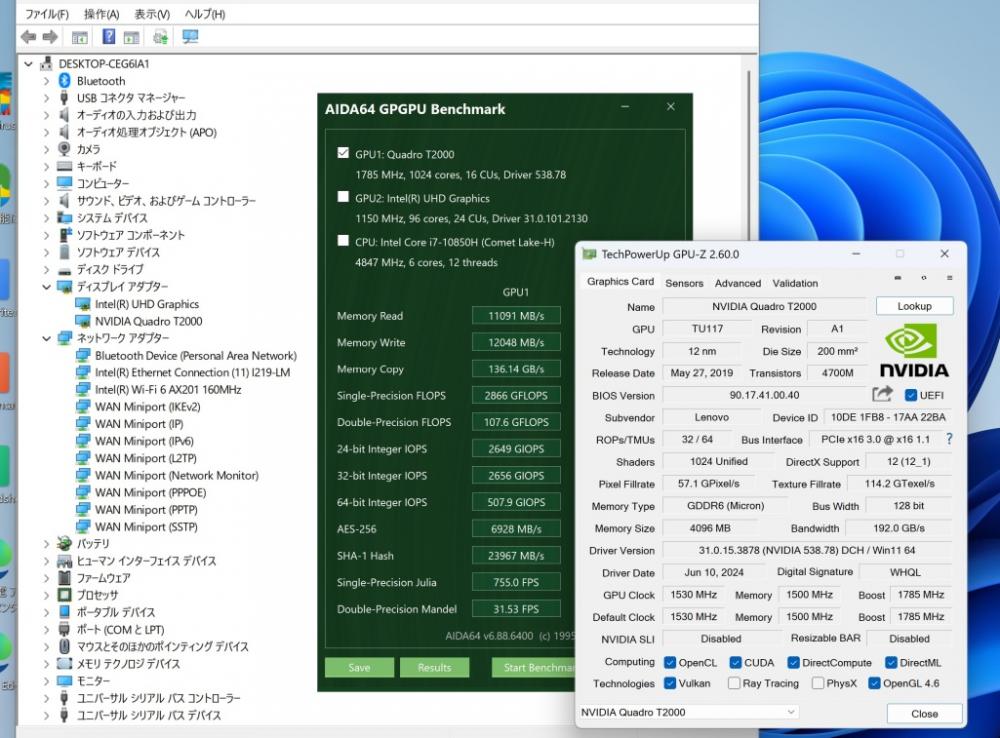
Task: Click the Results button in AIDA64
Action: pyautogui.click(x=434, y=667)
